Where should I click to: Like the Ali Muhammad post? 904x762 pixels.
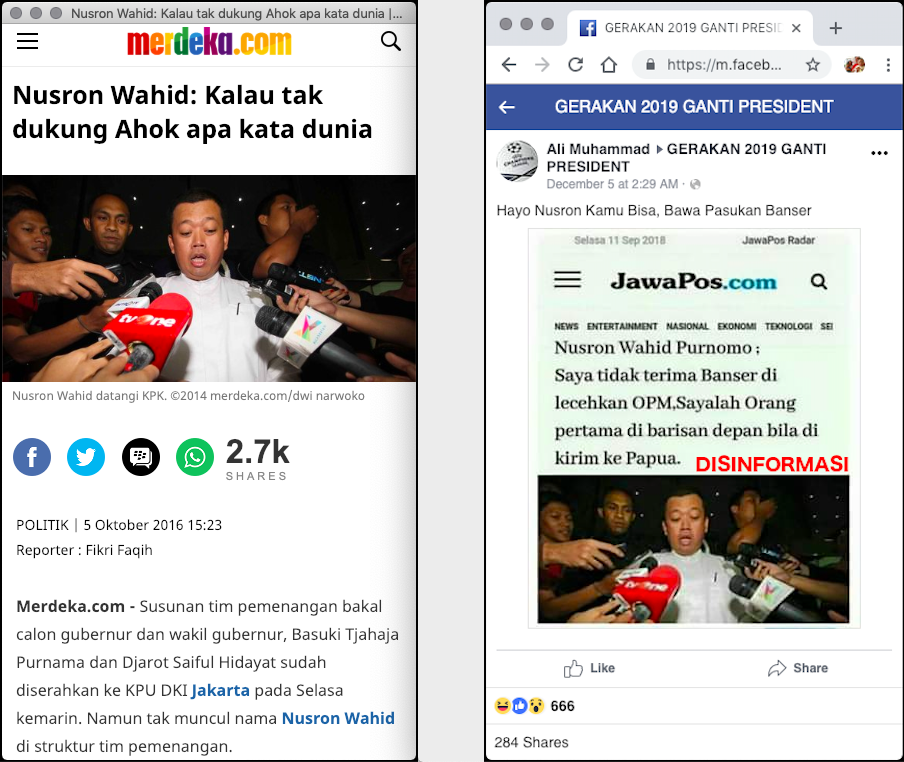pyautogui.click(x=589, y=668)
